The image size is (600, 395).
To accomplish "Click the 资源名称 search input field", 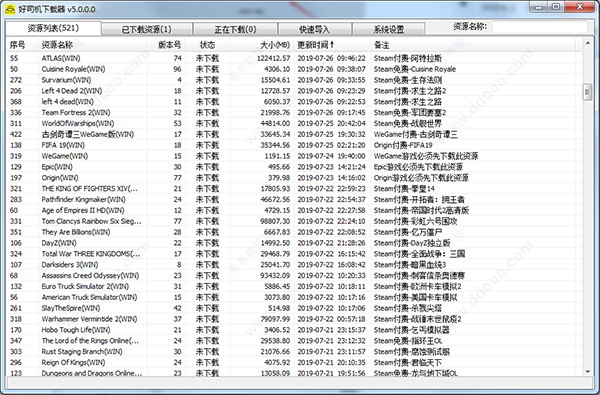I will pyautogui.click(x=540, y=27).
